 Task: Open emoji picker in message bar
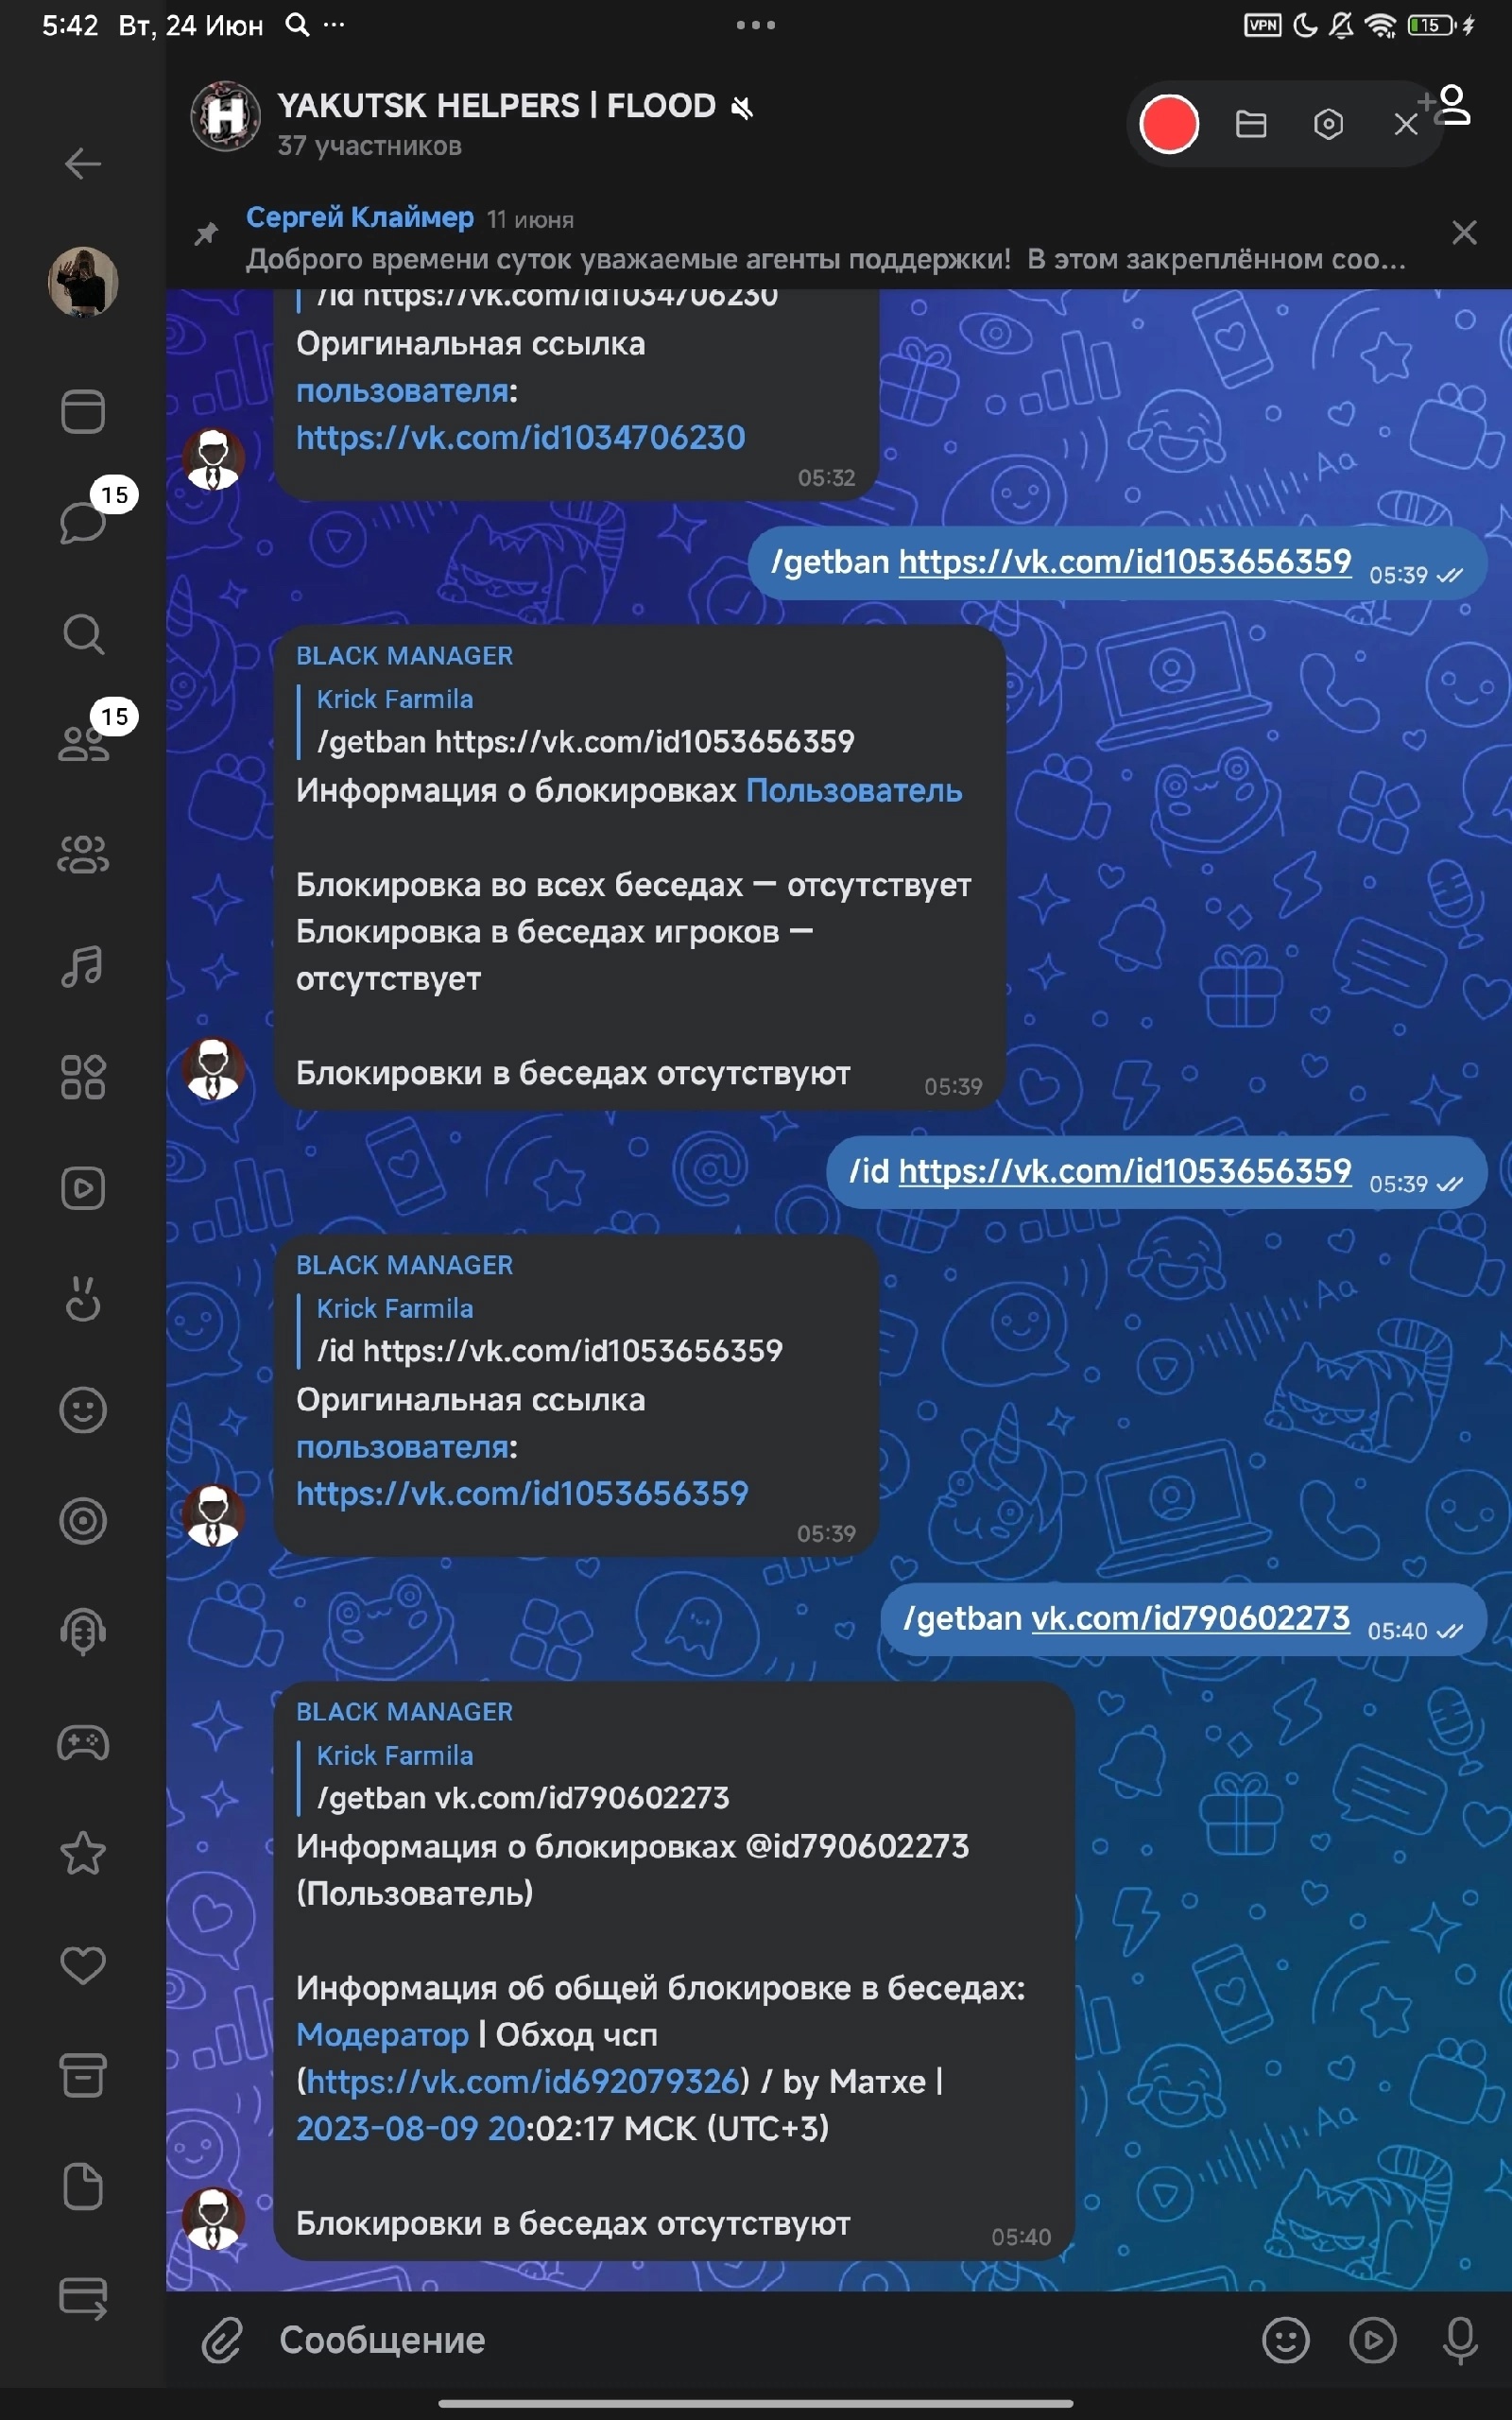(1285, 2341)
